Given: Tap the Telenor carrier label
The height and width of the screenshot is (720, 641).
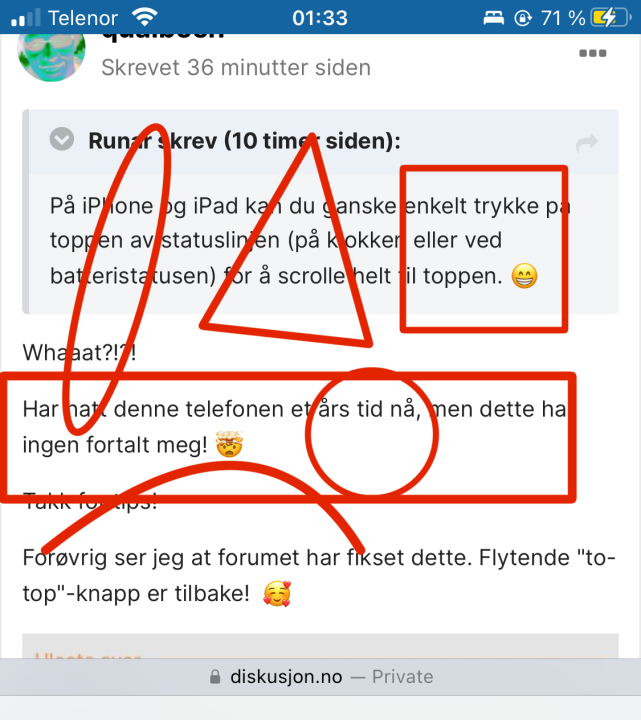Looking at the screenshot, I should pos(83,18).
